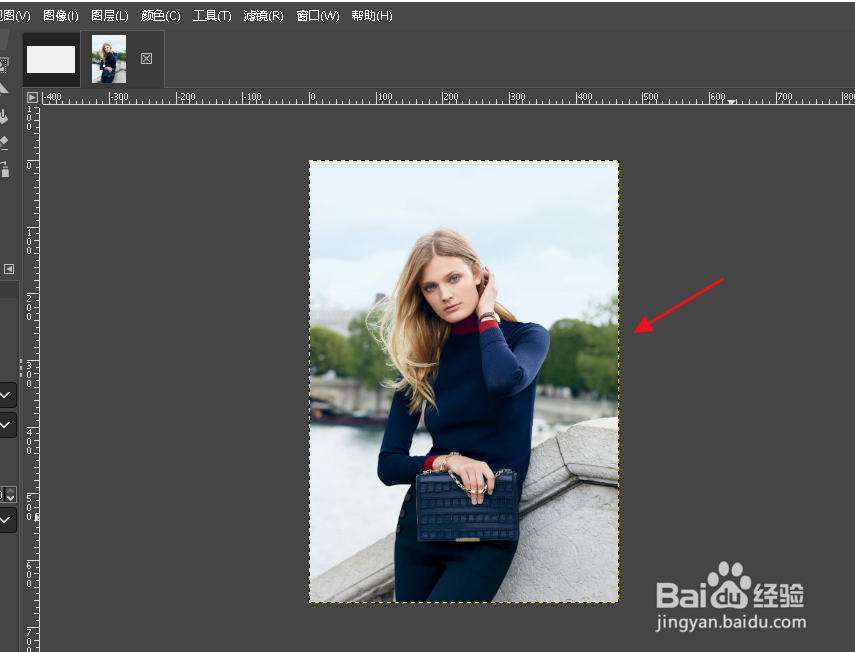The height and width of the screenshot is (652, 855).
Task: Open the 图像(I) menu
Action: coord(61,16)
